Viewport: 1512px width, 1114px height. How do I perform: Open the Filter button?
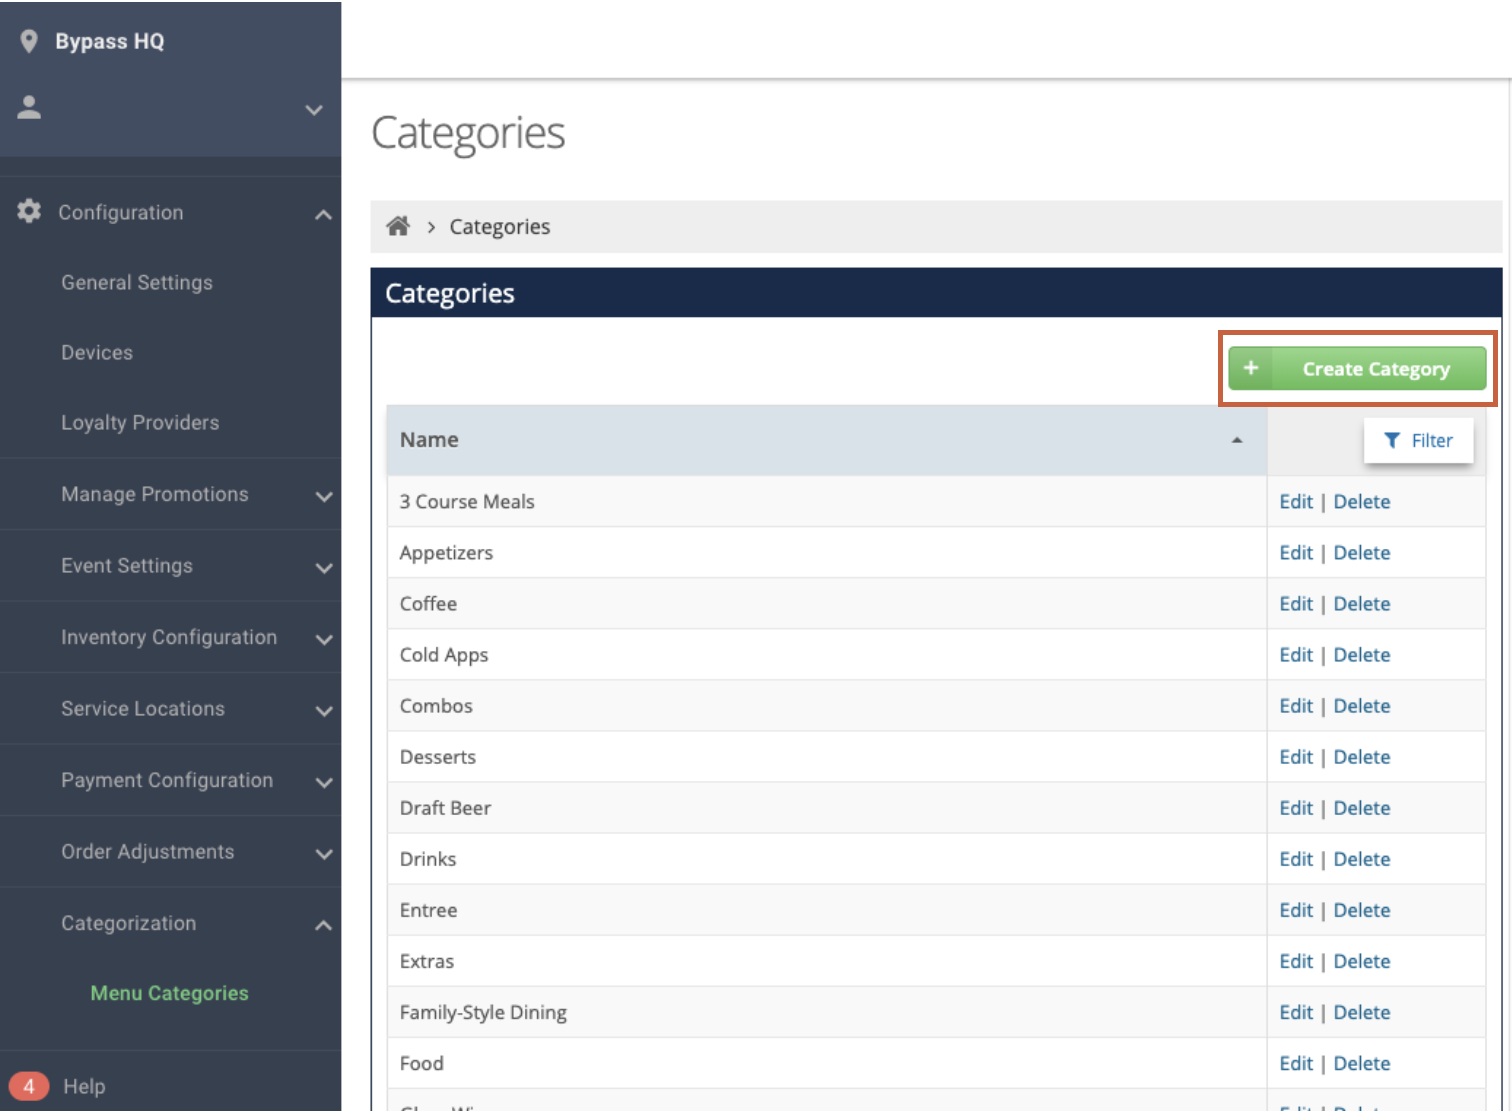tap(1418, 440)
